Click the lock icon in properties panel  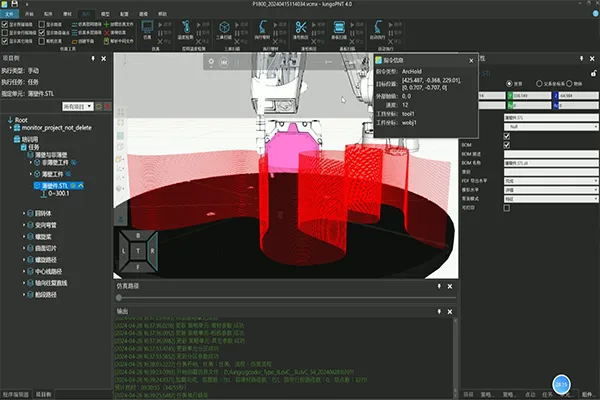tap(593, 73)
